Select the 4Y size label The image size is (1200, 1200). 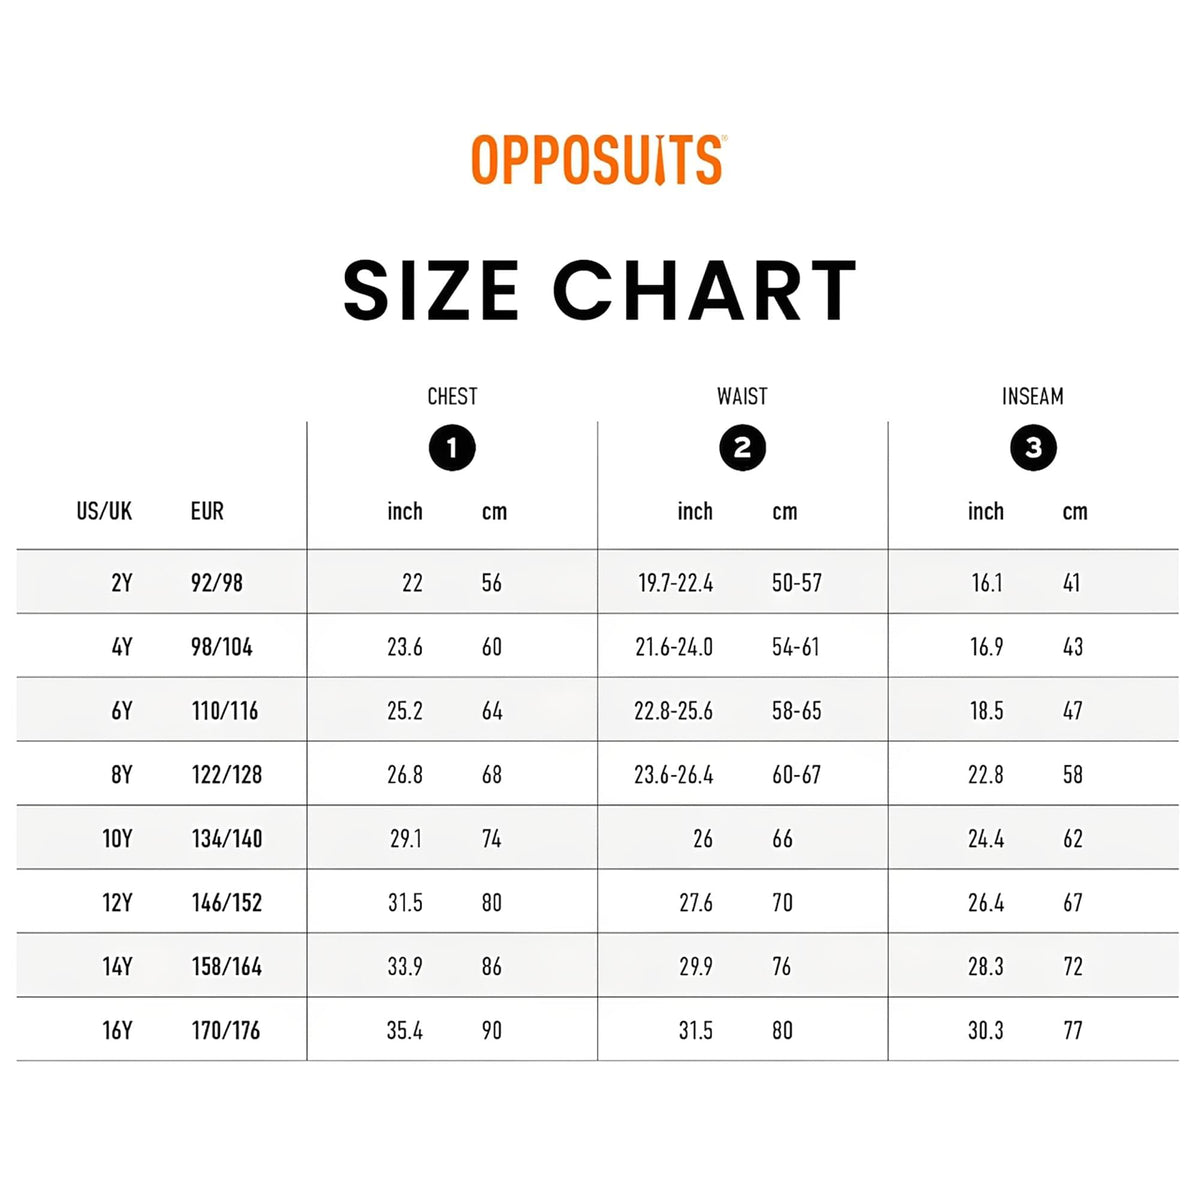click(122, 647)
